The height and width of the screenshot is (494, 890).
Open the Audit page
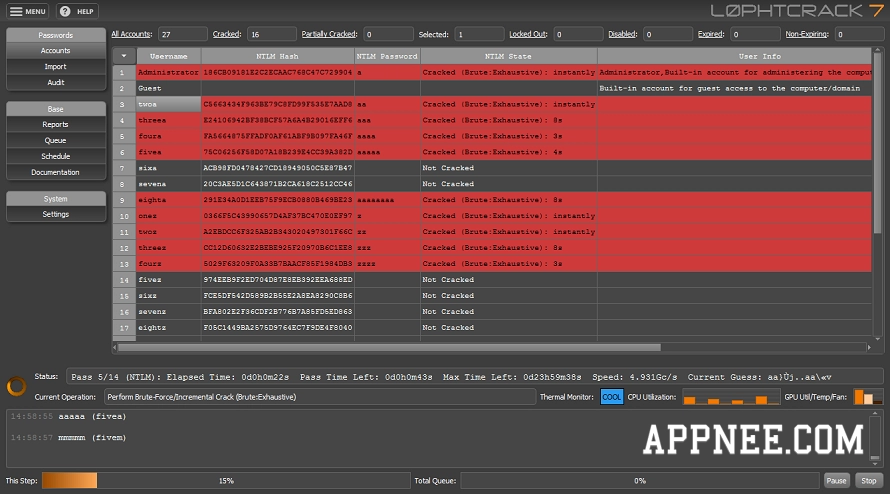pyautogui.click(x=56, y=82)
